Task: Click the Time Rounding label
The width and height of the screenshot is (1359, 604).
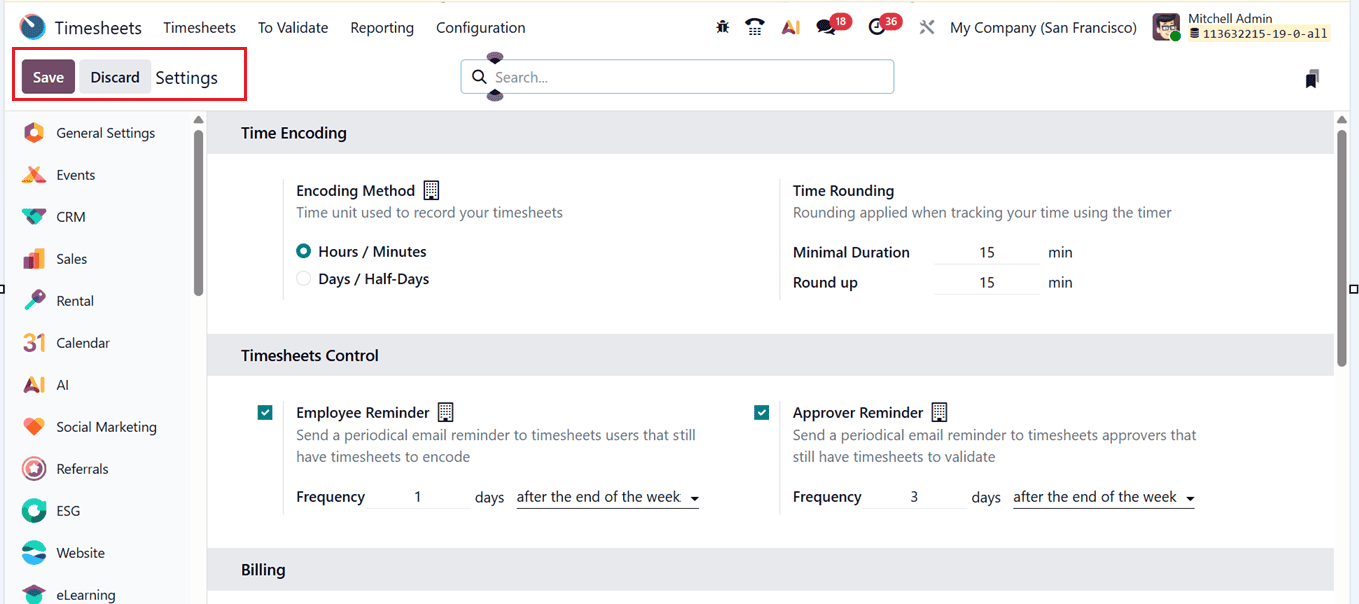Action: 843,190
